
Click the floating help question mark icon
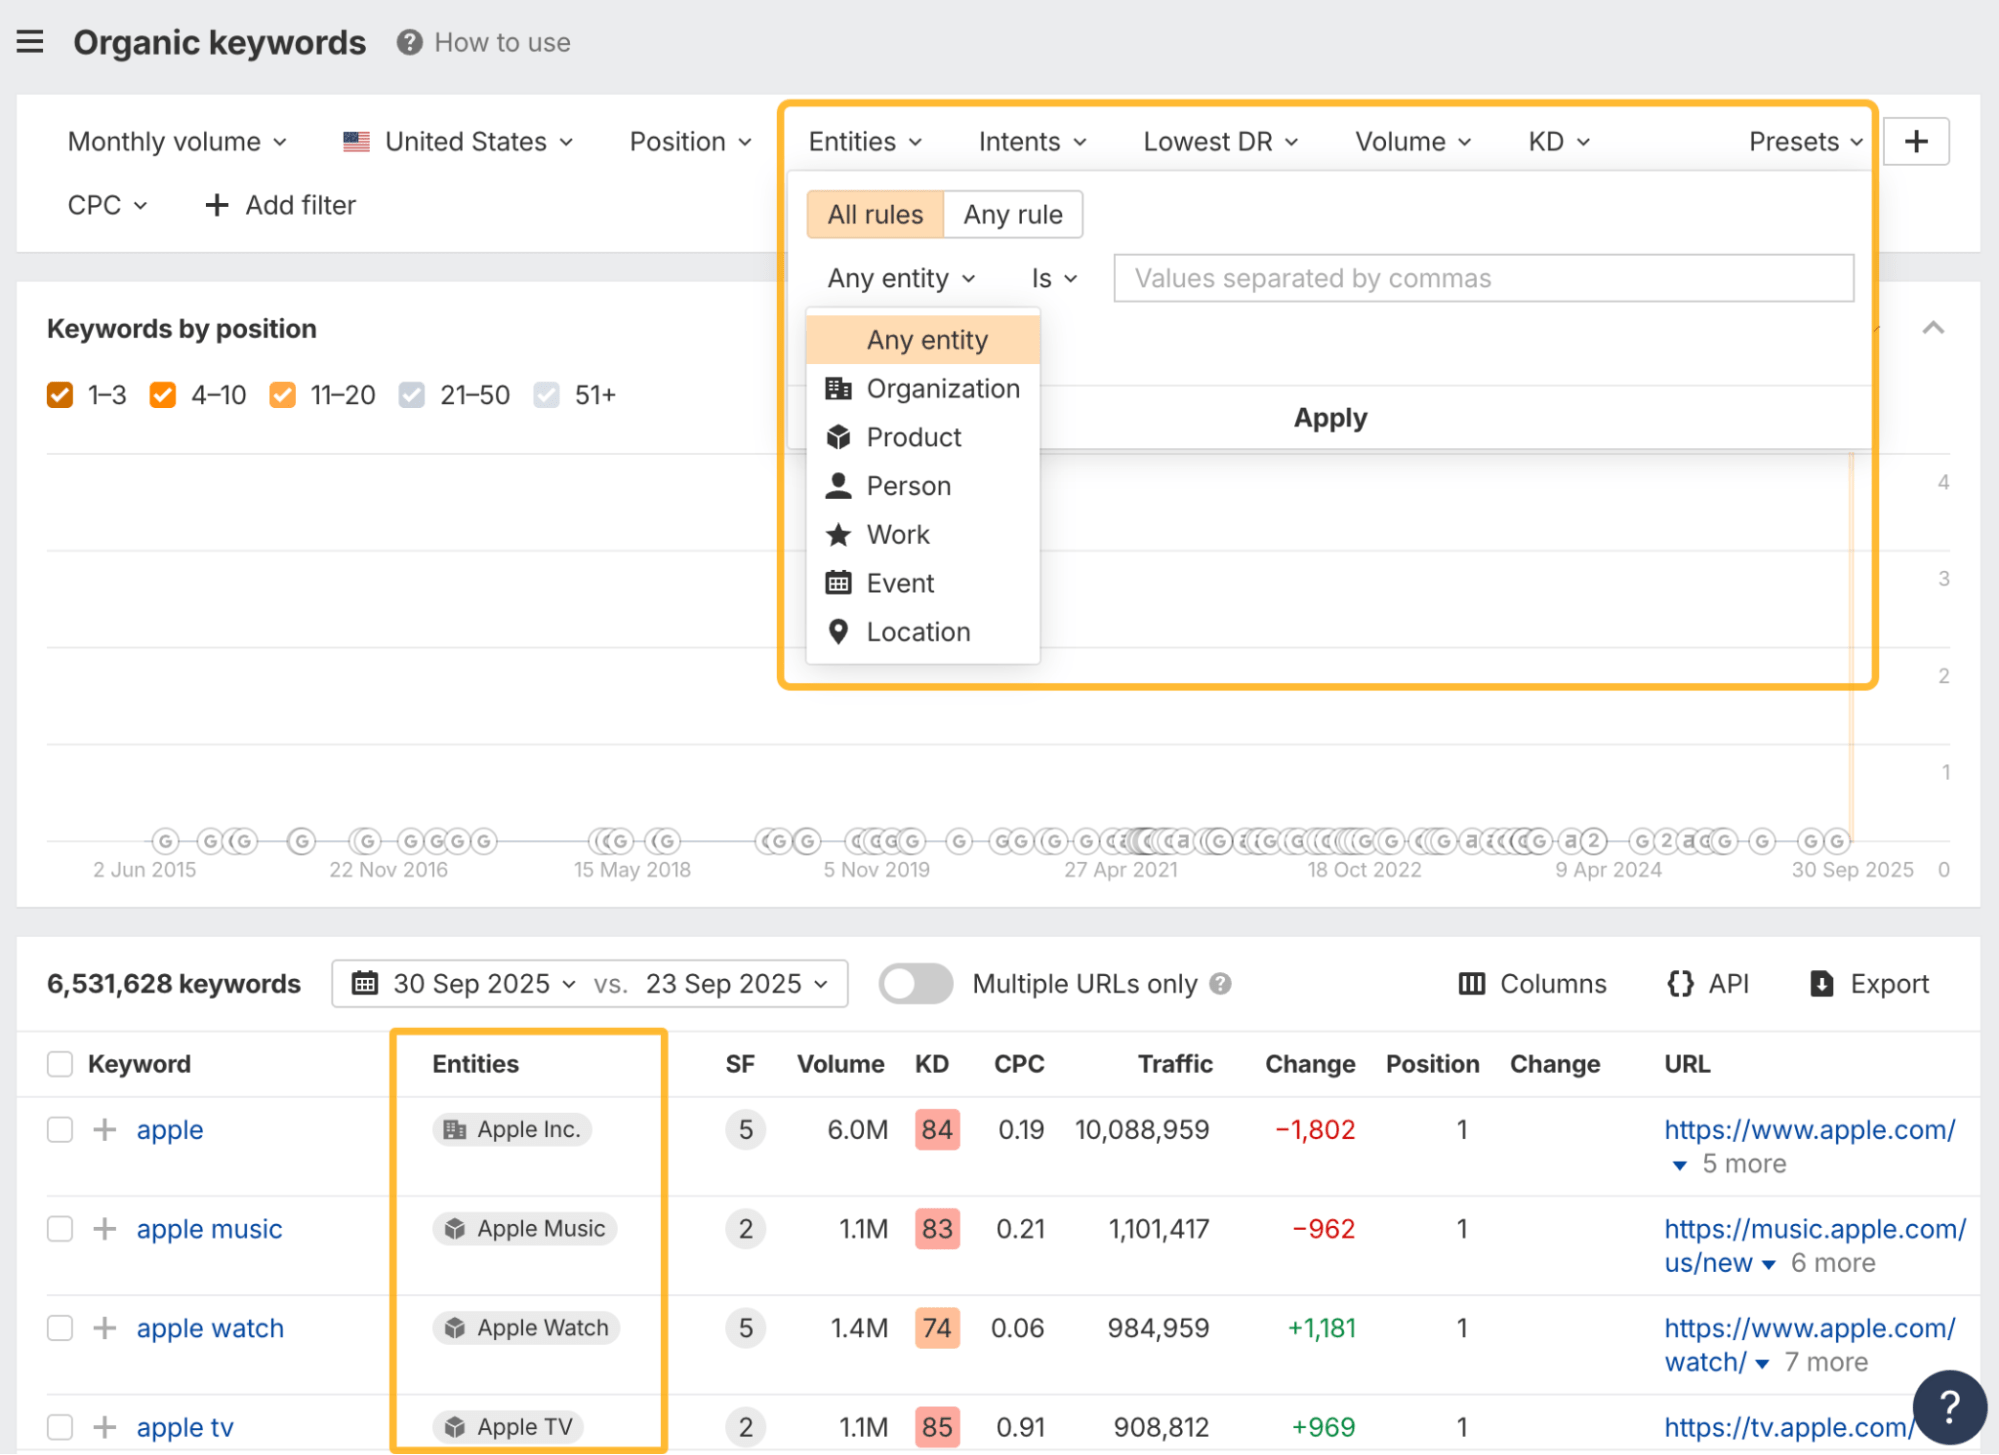tap(1948, 1406)
